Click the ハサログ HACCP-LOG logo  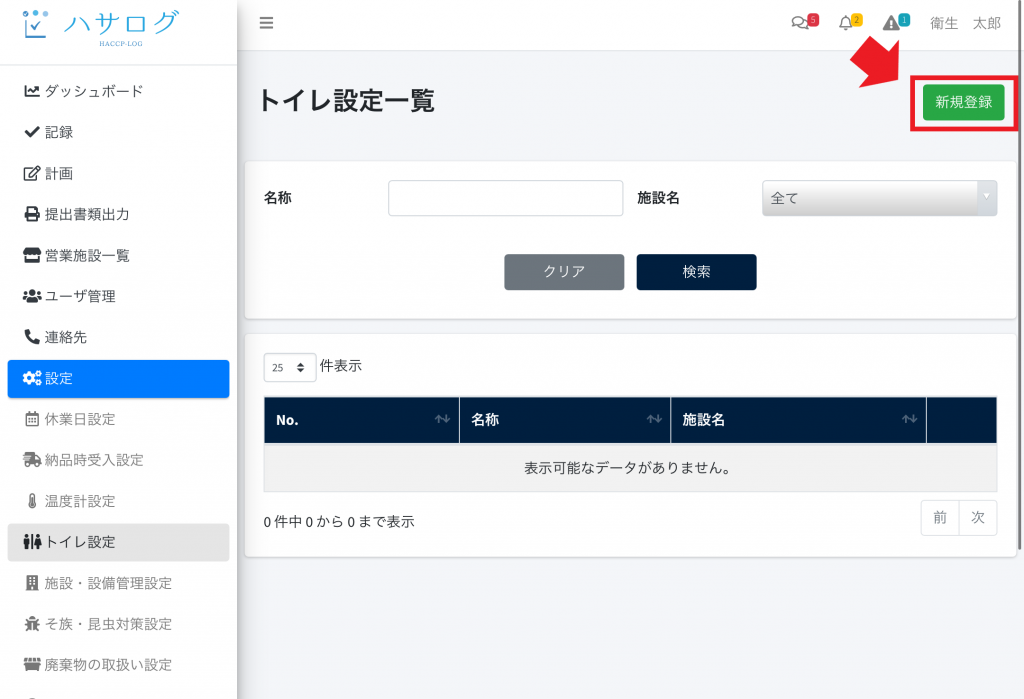tap(101, 27)
